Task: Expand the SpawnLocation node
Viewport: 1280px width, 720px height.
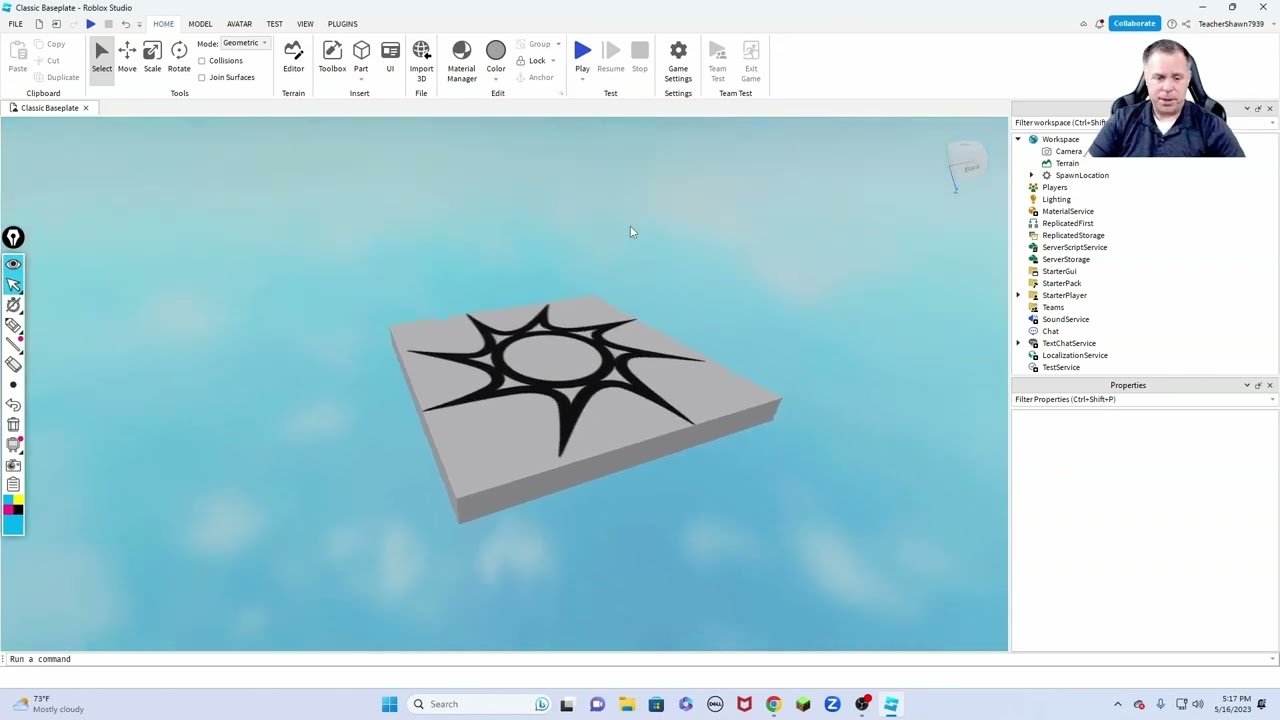Action: (x=1032, y=175)
